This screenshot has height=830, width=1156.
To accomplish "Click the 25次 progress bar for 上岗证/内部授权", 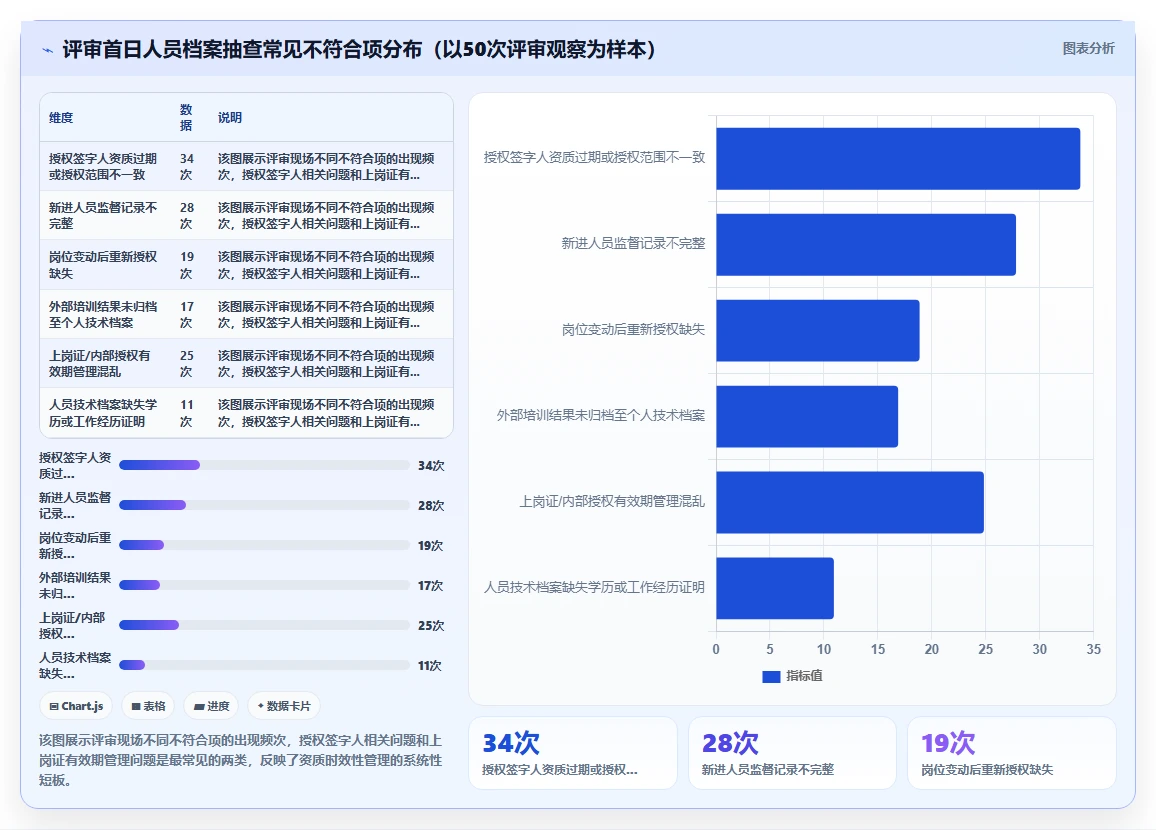I will pyautogui.click(x=264, y=625).
